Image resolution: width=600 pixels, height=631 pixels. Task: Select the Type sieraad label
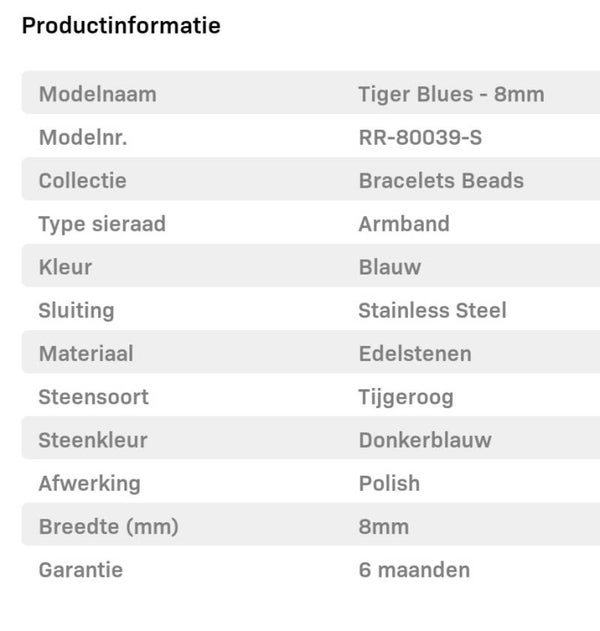coord(102,224)
